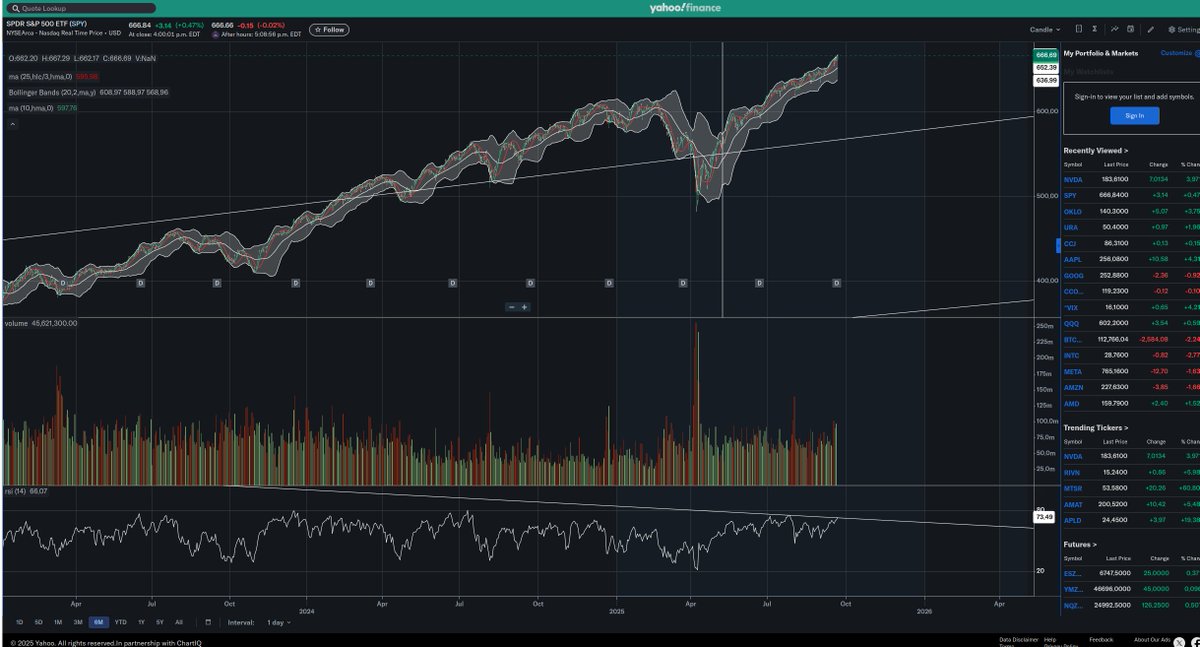Select the YTD range tab
Viewport: 1200px width, 647px height.
click(121, 622)
